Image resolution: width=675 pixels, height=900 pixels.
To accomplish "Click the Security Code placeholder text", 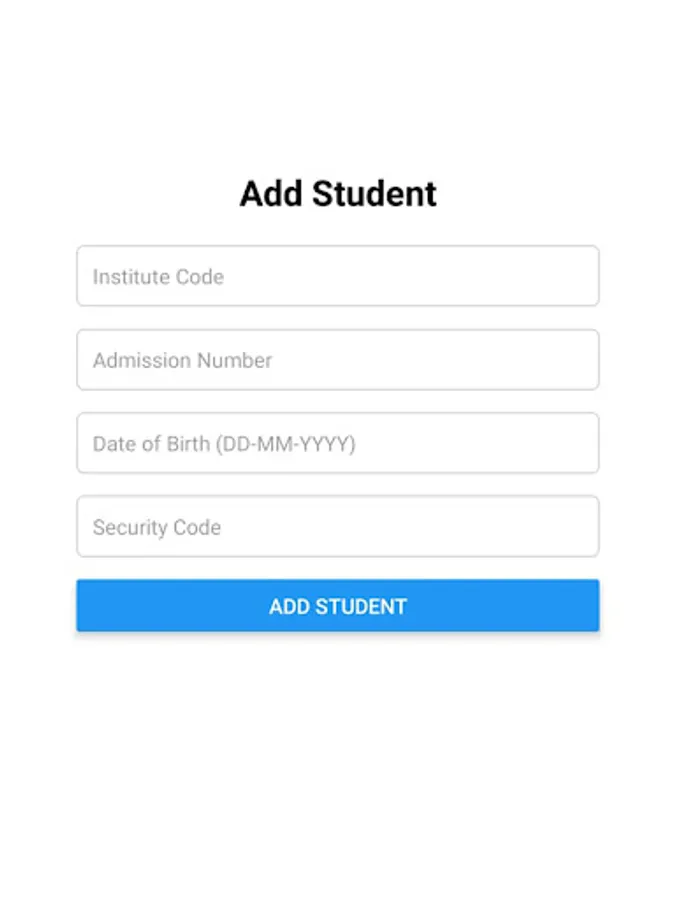I will coord(156,527).
